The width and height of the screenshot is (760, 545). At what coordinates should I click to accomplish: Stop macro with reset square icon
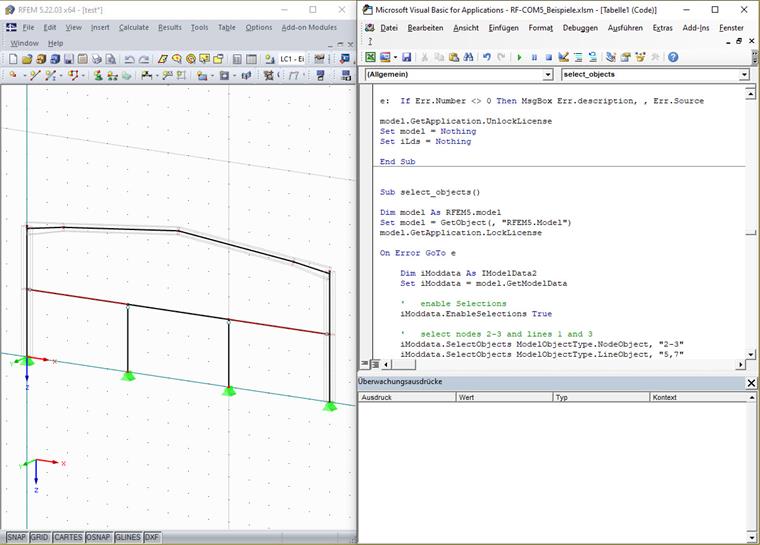[549, 57]
